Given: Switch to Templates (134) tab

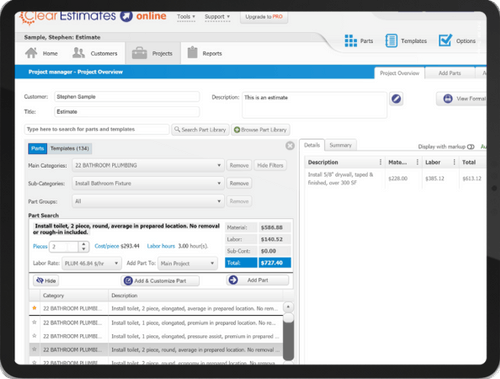Looking at the screenshot, I should tap(70, 148).
